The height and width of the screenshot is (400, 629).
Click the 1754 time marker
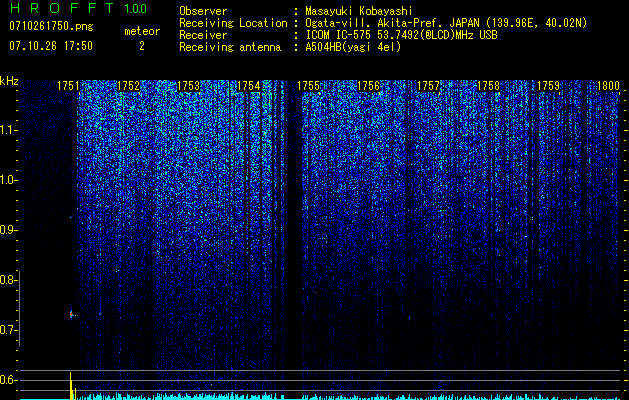coord(248,86)
